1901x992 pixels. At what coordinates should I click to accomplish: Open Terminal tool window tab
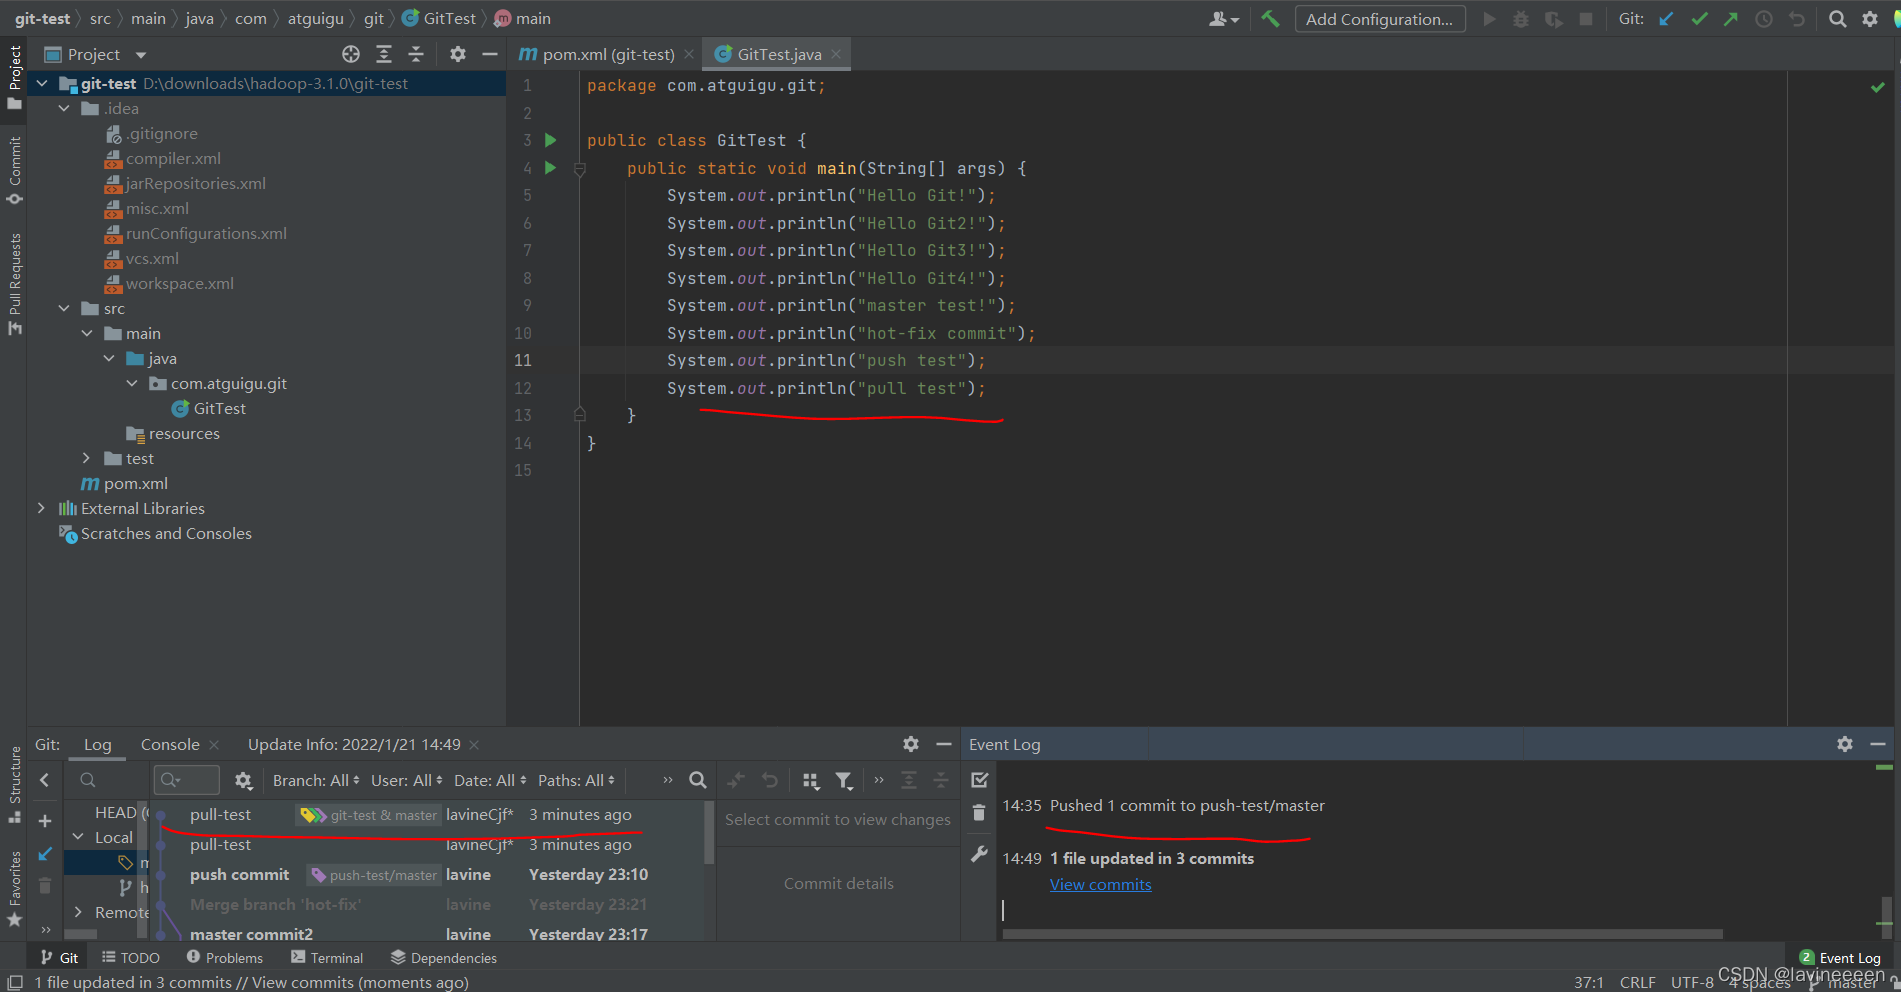tap(327, 958)
